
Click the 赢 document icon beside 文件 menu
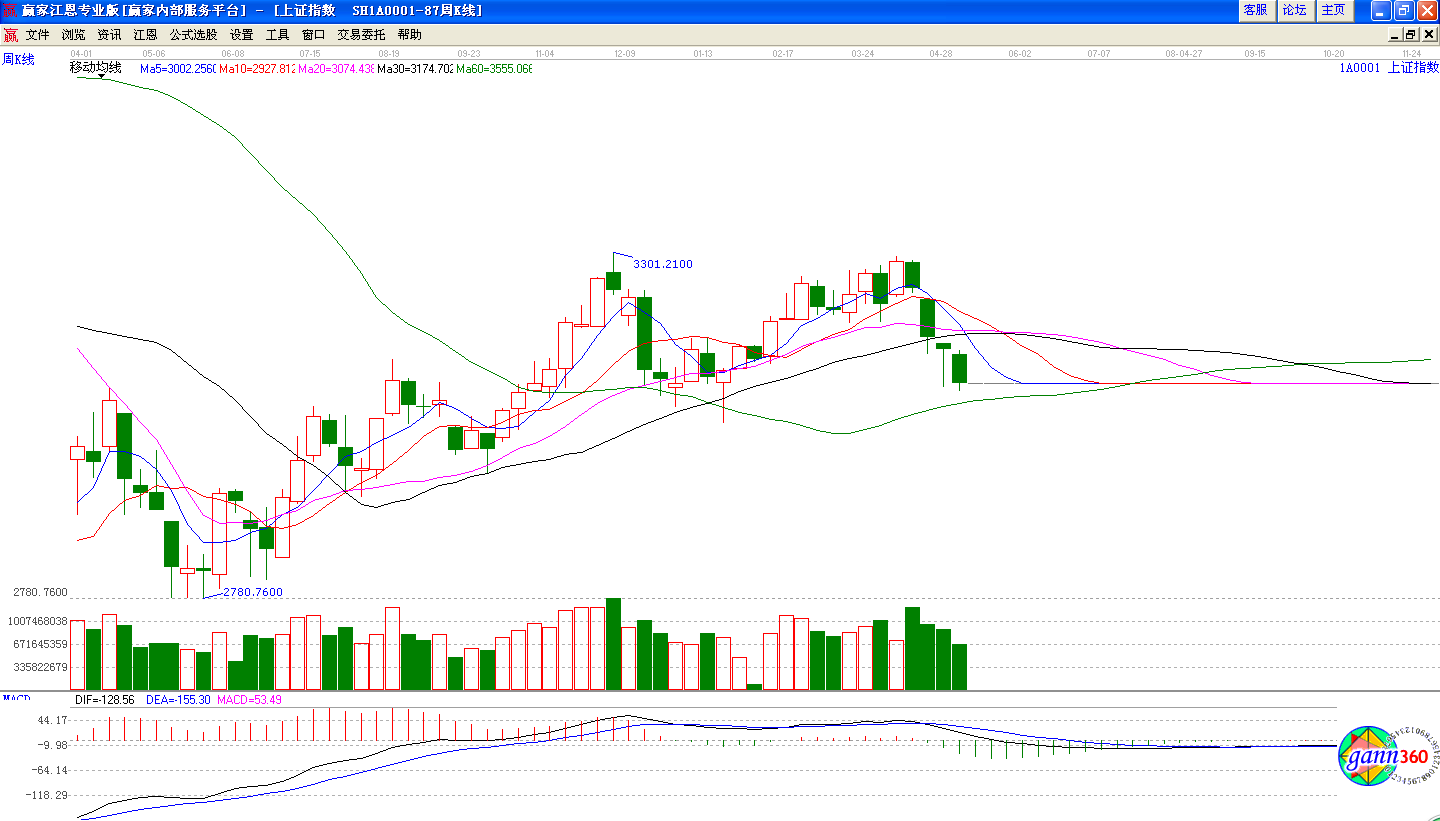pyautogui.click(x=10, y=34)
